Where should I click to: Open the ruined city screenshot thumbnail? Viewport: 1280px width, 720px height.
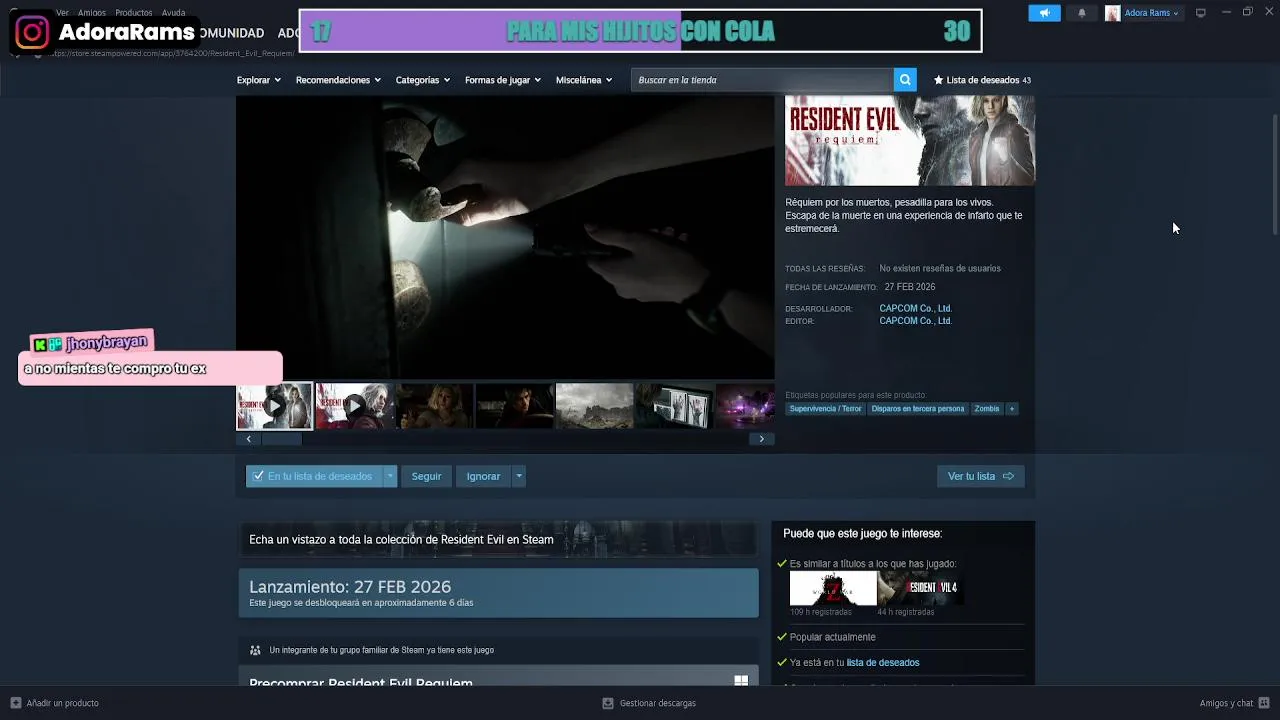[594, 406]
